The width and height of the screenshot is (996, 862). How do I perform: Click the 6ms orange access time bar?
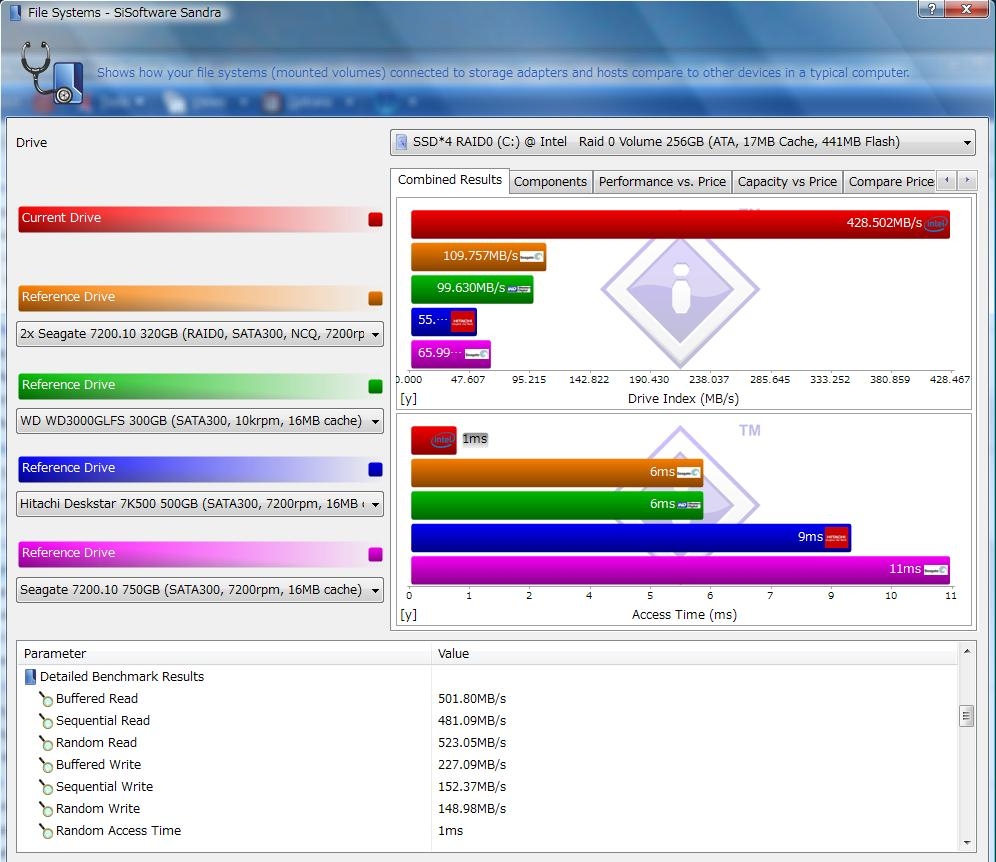(x=557, y=473)
